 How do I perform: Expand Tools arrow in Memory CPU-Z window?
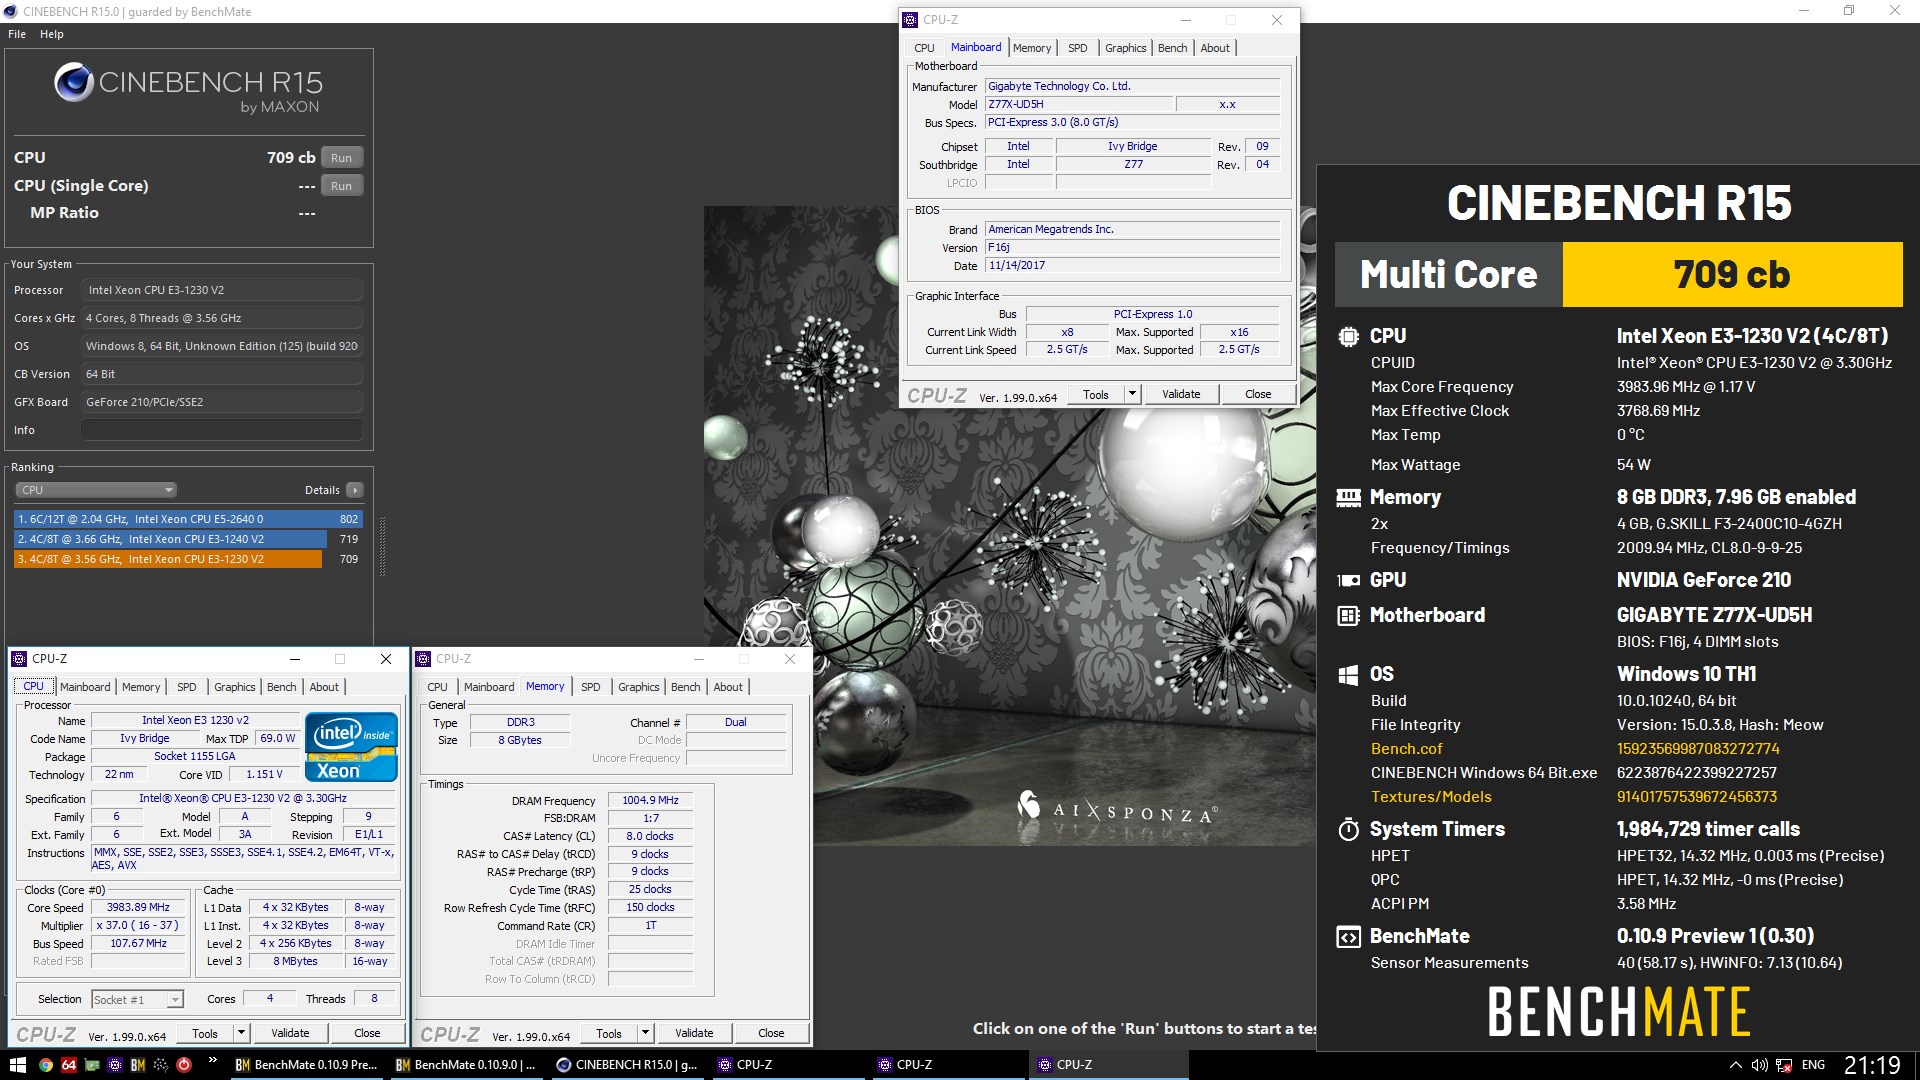click(645, 1034)
